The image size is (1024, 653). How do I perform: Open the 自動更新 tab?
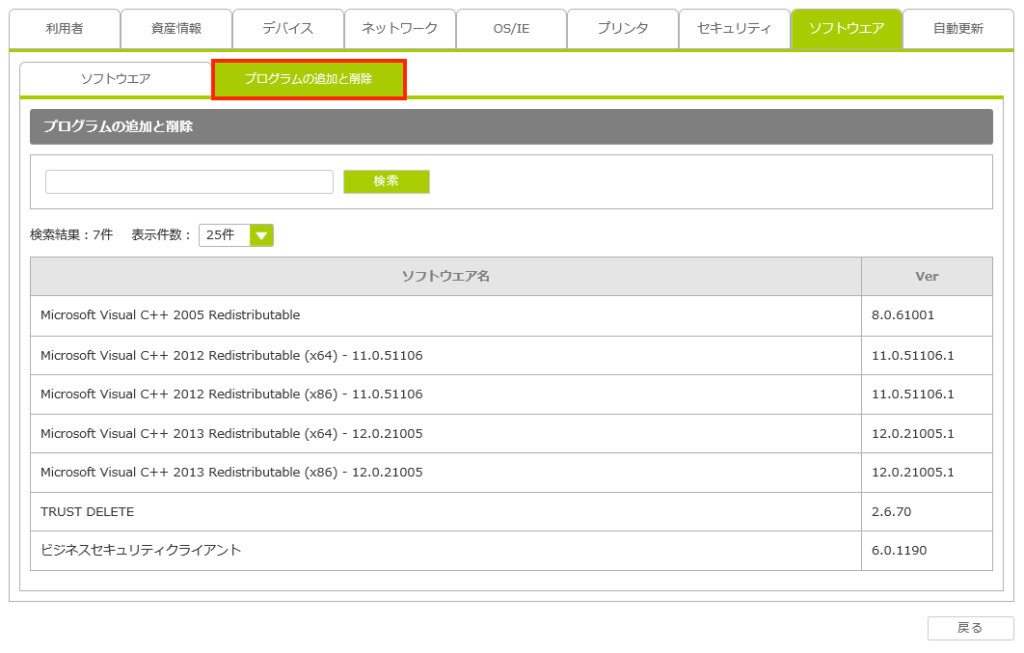(958, 29)
